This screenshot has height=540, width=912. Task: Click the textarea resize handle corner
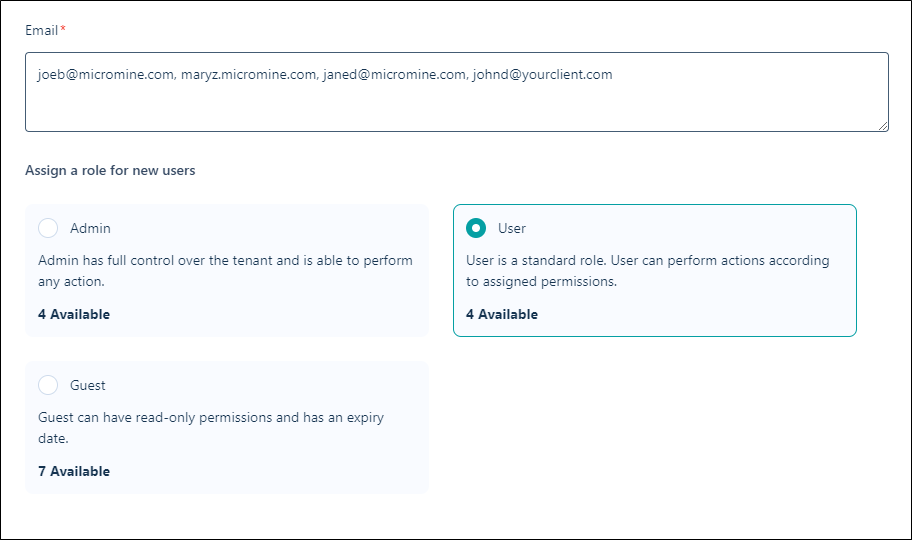[x=883, y=126]
